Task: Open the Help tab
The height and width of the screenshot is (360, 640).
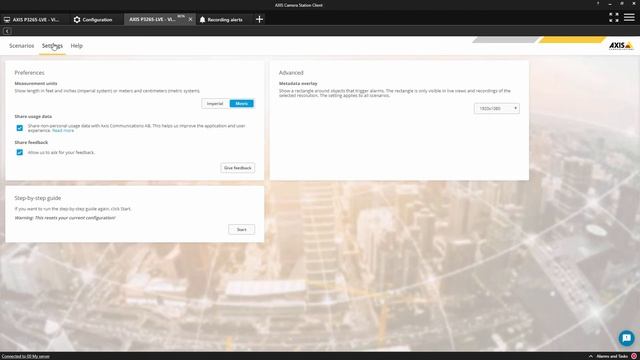Action: (76, 46)
